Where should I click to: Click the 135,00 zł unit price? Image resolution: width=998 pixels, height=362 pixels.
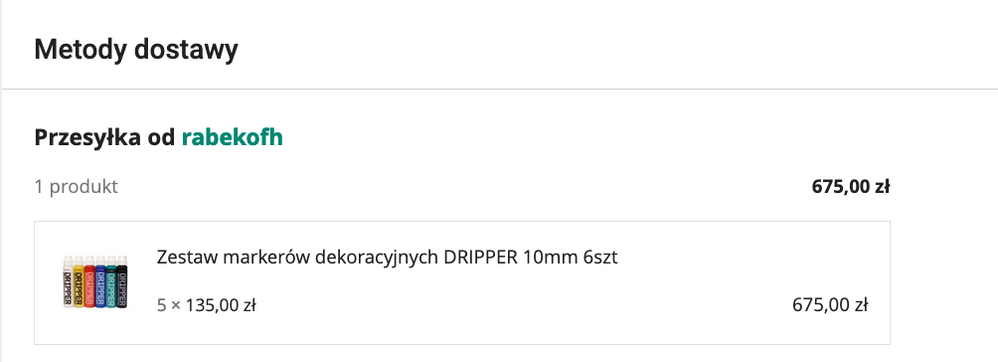coord(221,305)
